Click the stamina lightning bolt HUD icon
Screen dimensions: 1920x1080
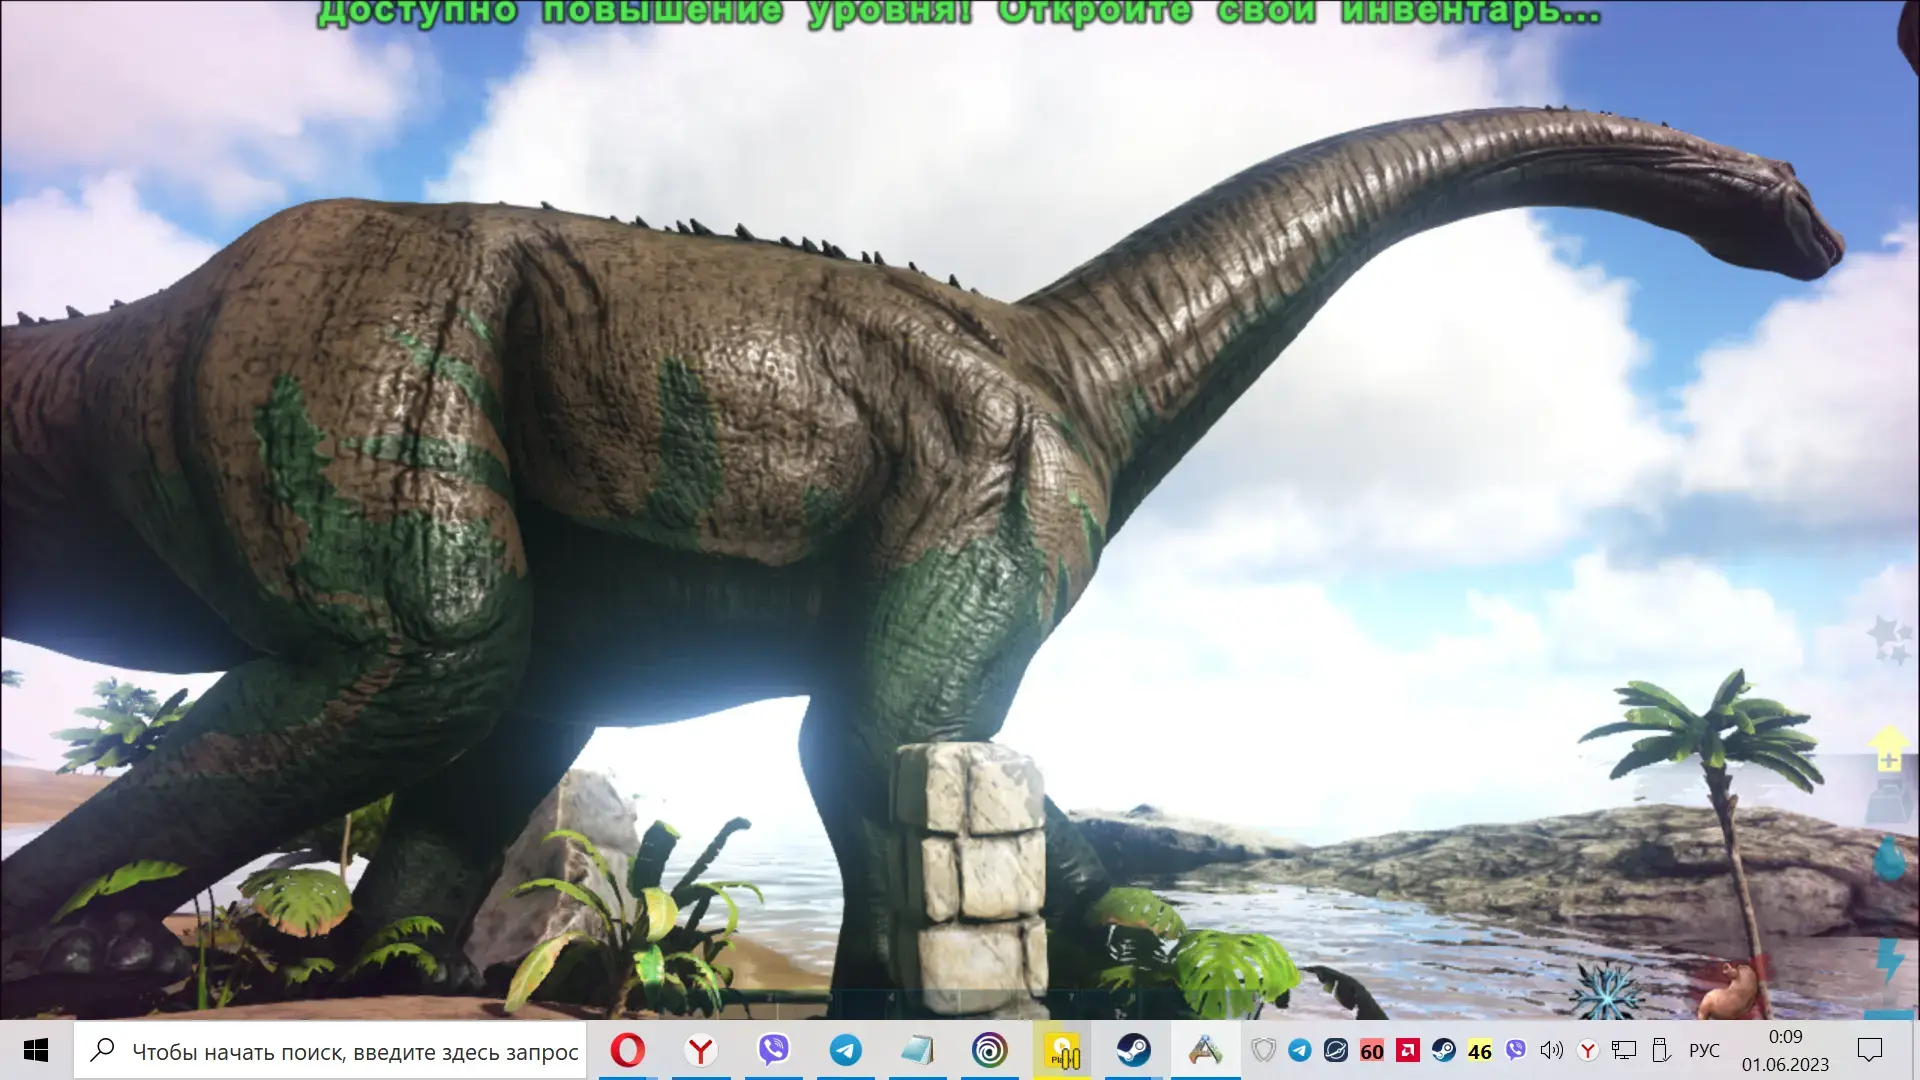pos(1890,961)
